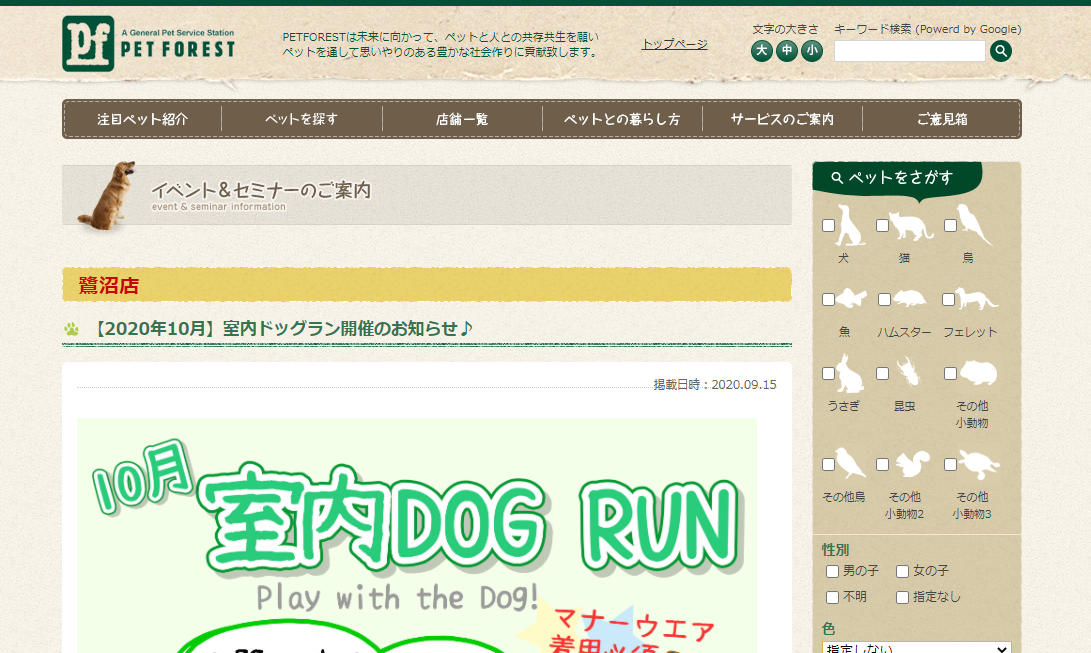The width and height of the screenshot is (1091, 653).
Task: Check the 男の子 gender checkbox
Action: point(832,572)
